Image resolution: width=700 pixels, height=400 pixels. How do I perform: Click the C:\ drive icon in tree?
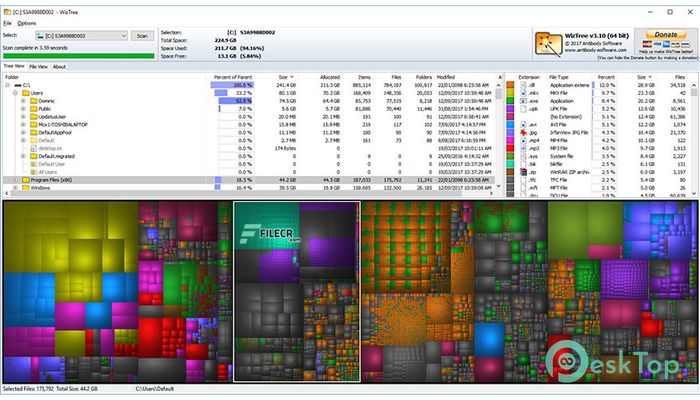click(18, 85)
